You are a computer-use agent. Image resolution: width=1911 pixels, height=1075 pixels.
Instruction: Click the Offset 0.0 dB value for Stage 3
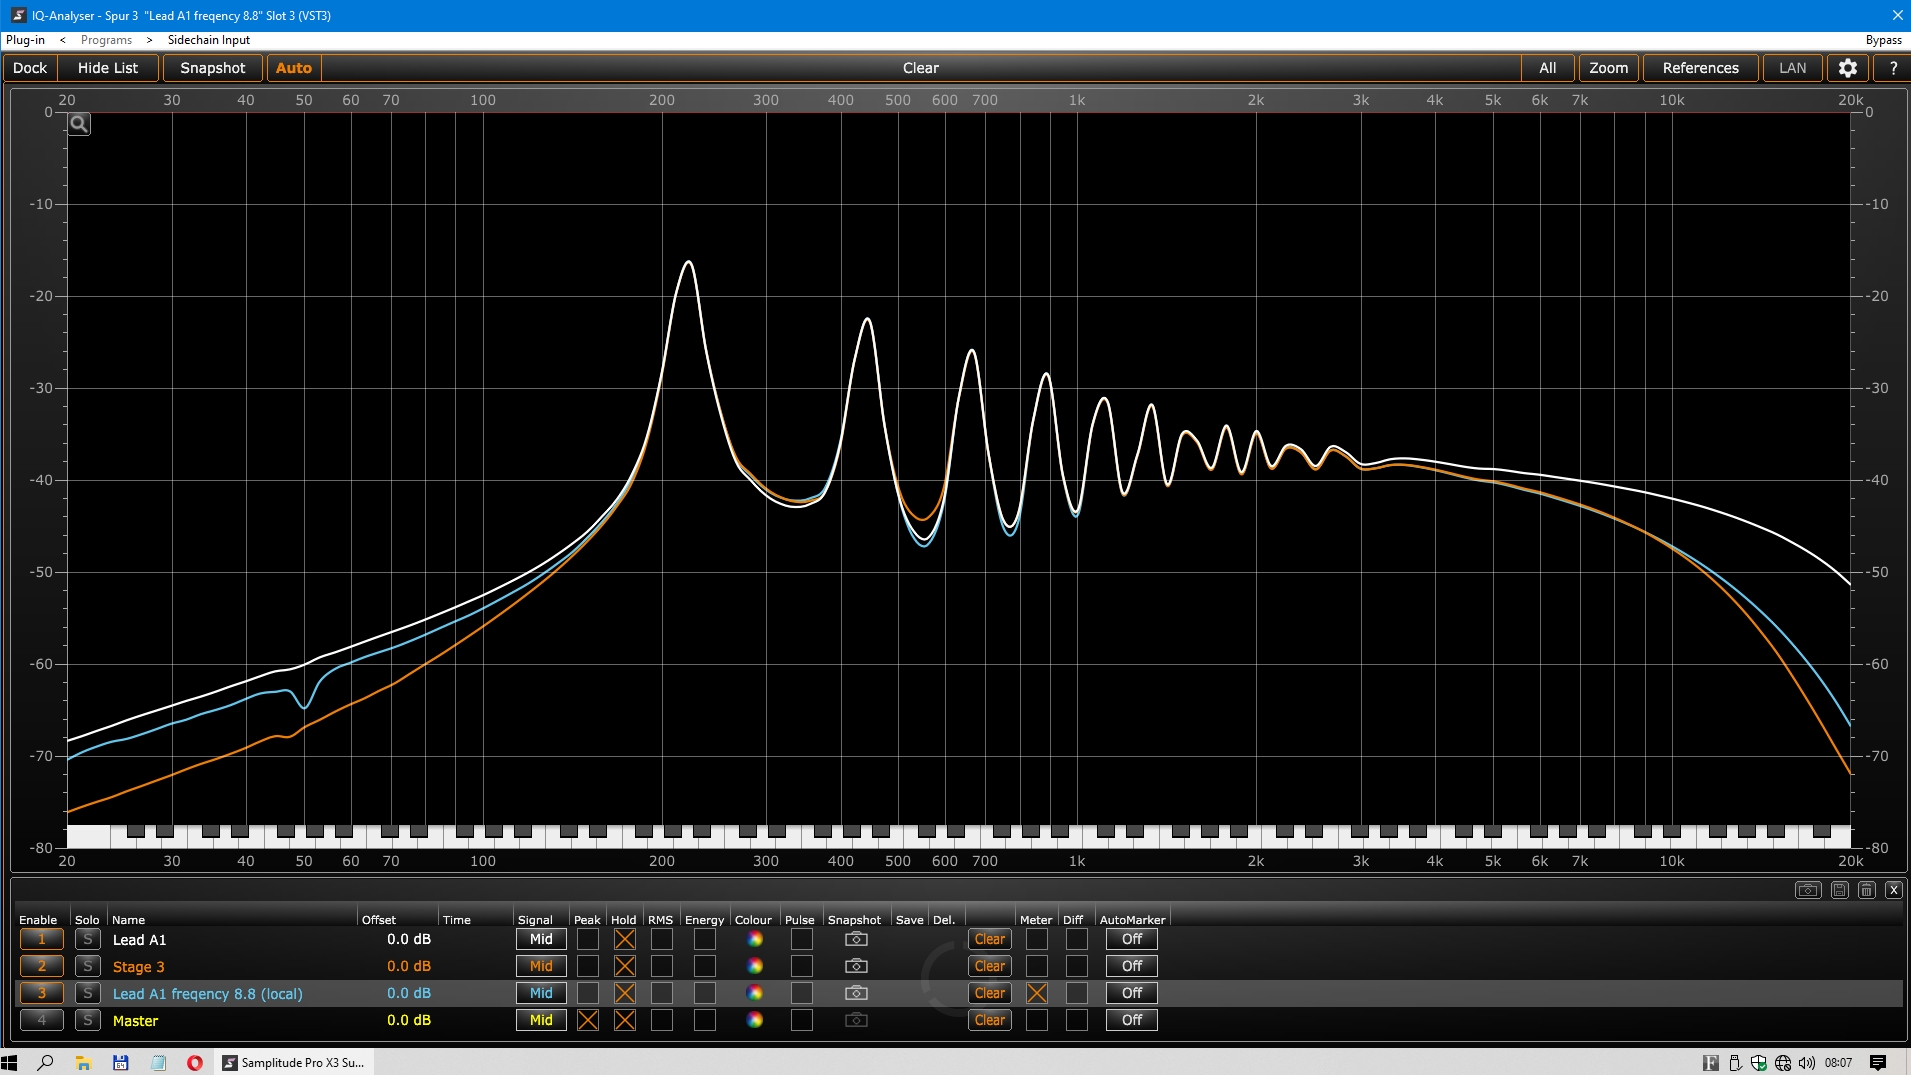pos(408,966)
